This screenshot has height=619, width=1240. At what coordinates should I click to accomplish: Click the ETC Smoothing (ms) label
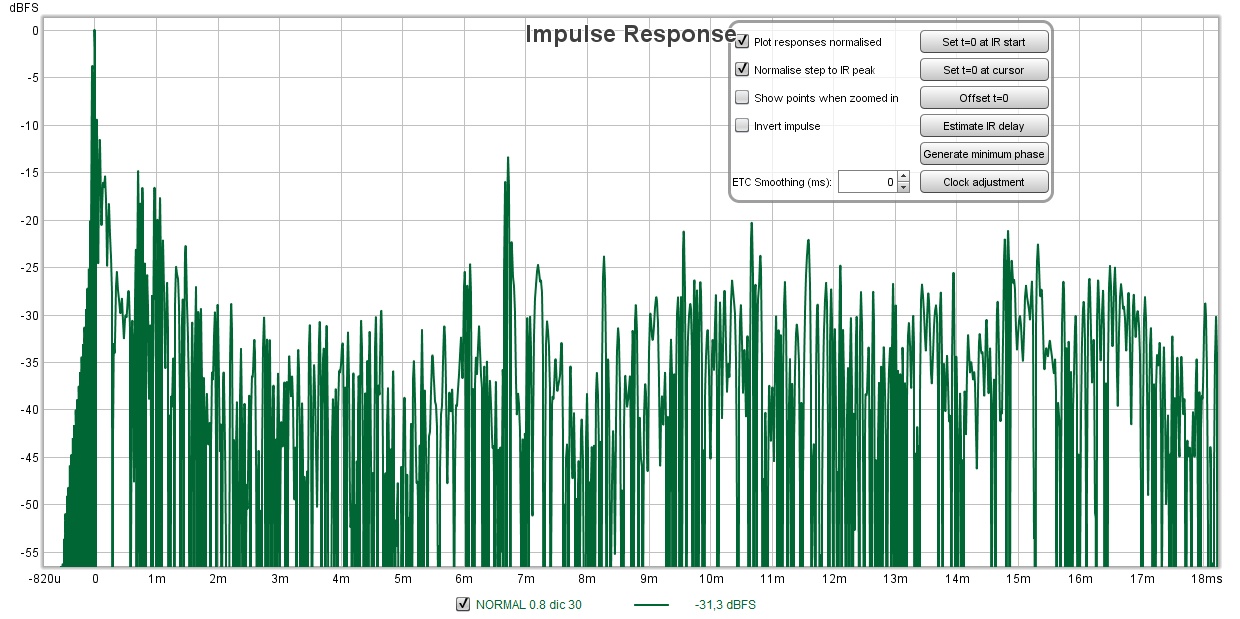click(x=782, y=183)
